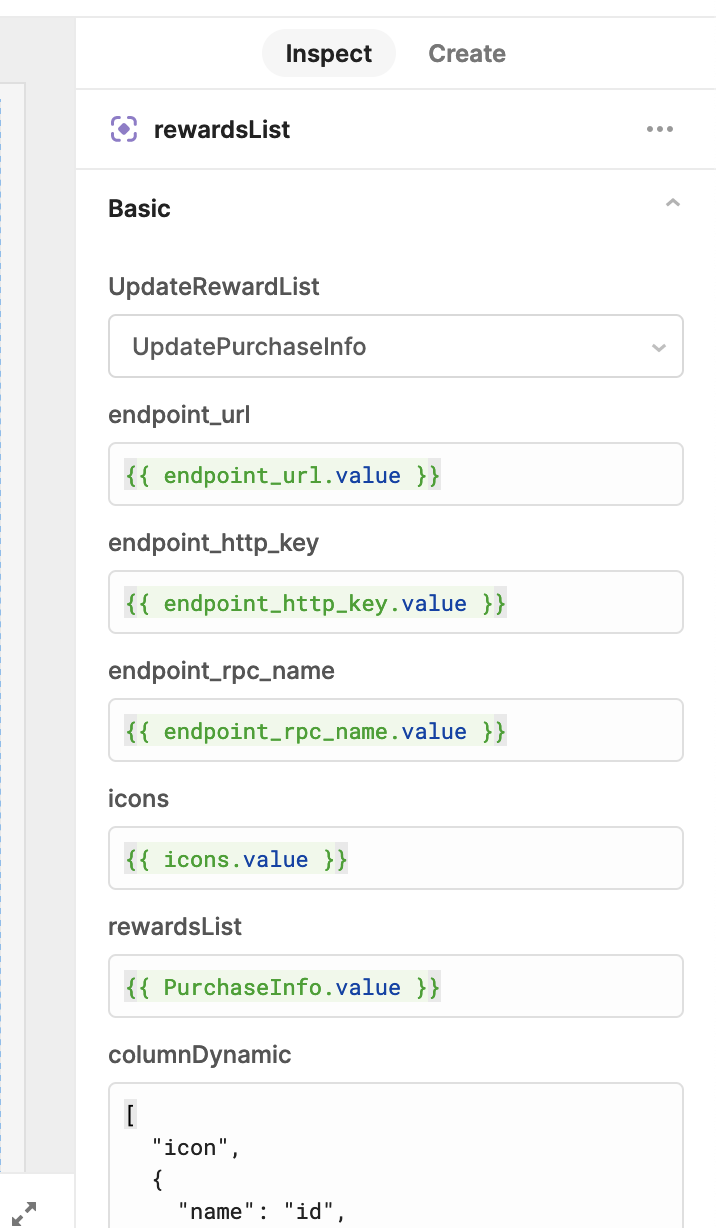Collapse the Basic section using its chevron

(673, 204)
